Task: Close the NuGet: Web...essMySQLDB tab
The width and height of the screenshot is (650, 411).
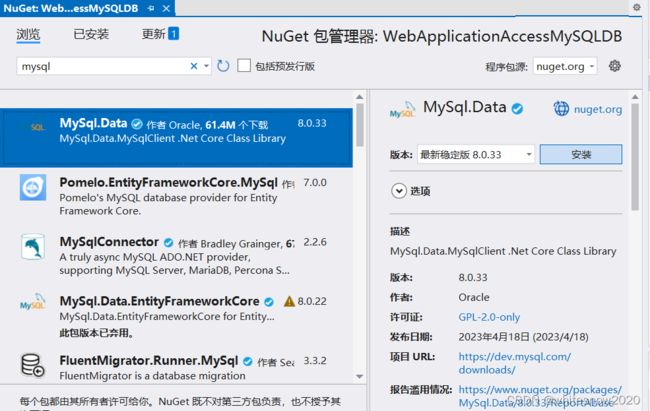Action: [x=166, y=8]
